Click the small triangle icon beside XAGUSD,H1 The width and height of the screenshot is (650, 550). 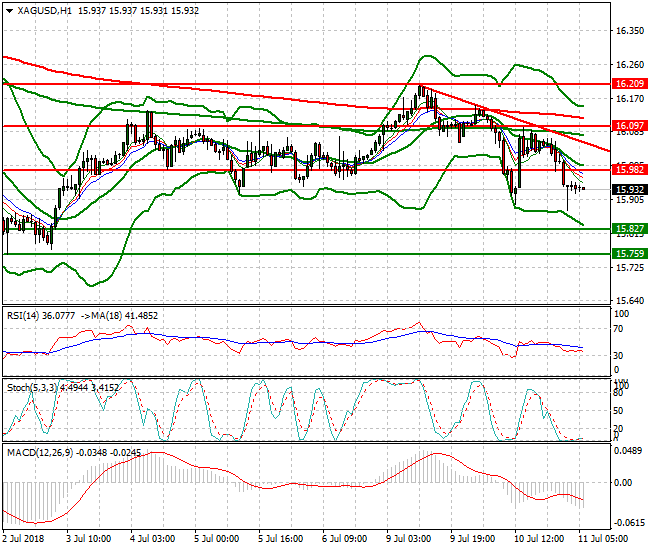(8, 9)
